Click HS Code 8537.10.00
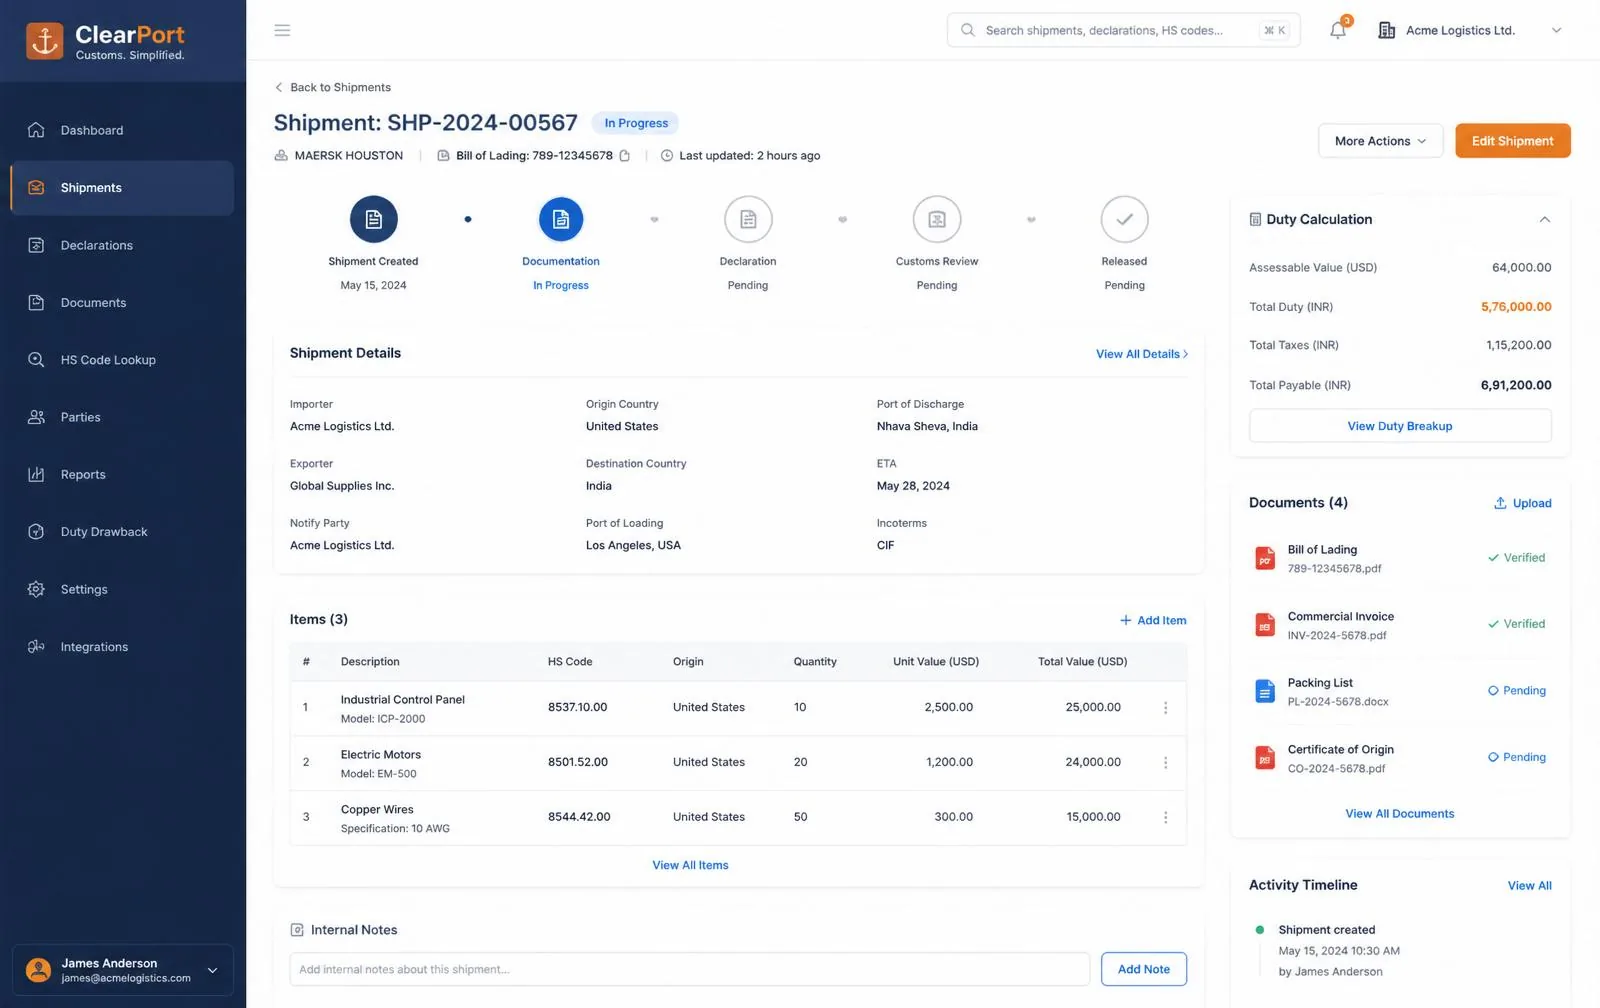This screenshot has width=1600, height=1008. tap(577, 708)
